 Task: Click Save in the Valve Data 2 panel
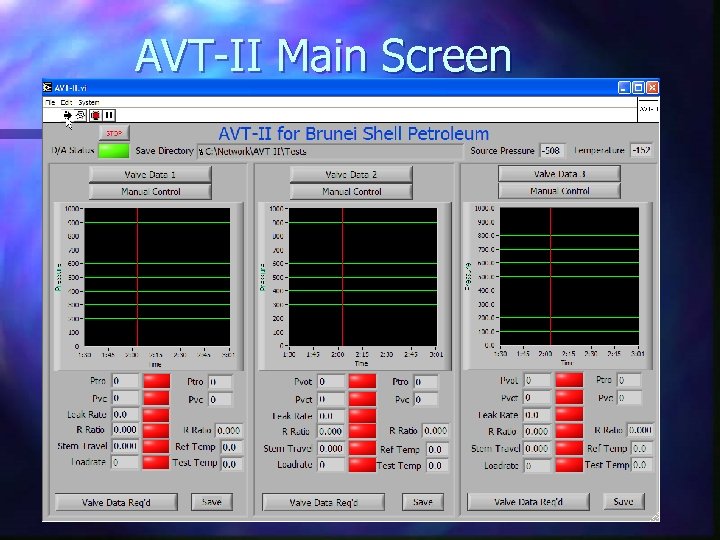tap(423, 502)
